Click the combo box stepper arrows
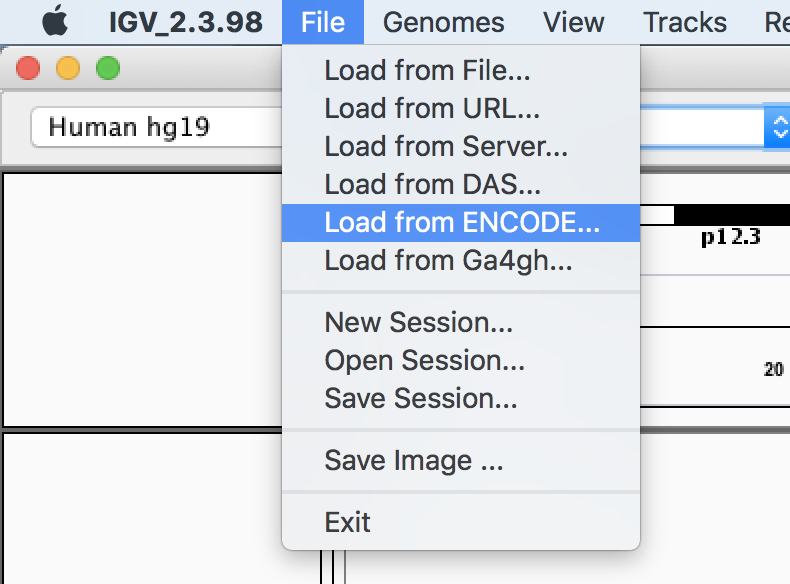This screenshot has width=790, height=584. 778,126
